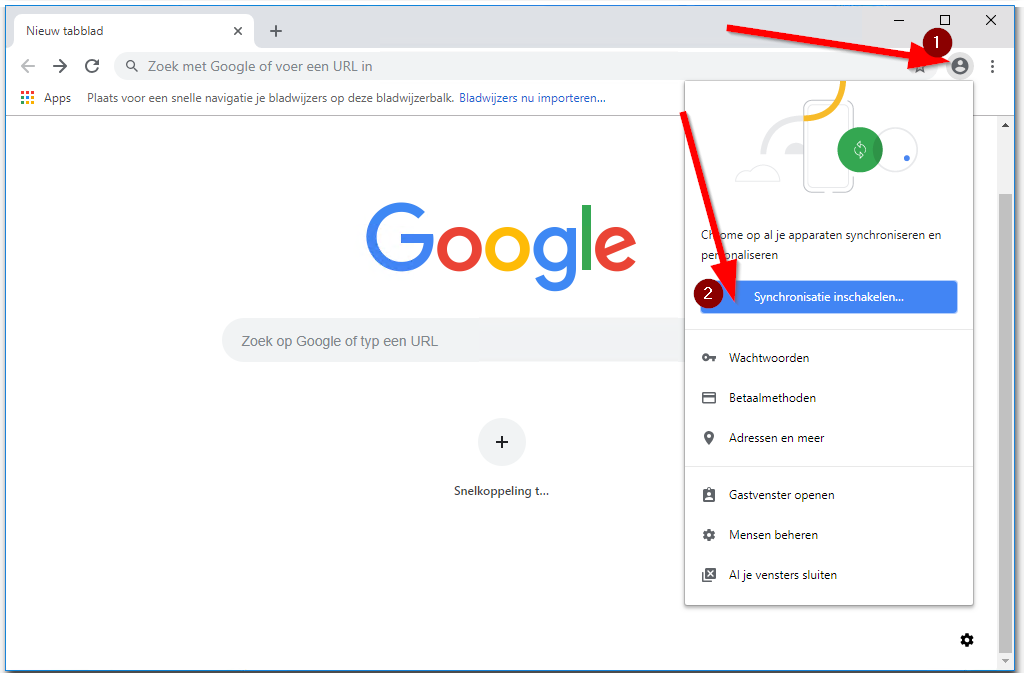Click Bladwijzers nu importeren link

[532, 98]
